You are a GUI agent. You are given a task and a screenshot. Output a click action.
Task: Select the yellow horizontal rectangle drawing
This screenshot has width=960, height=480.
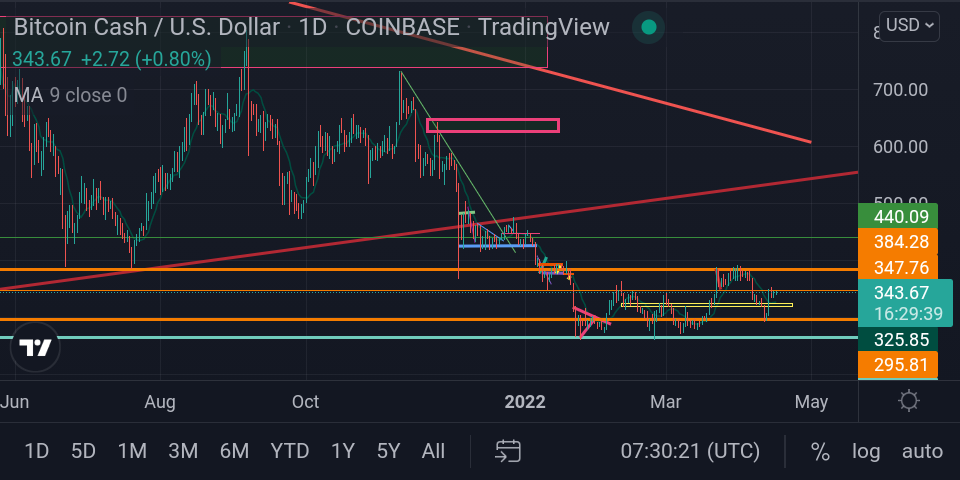(707, 304)
